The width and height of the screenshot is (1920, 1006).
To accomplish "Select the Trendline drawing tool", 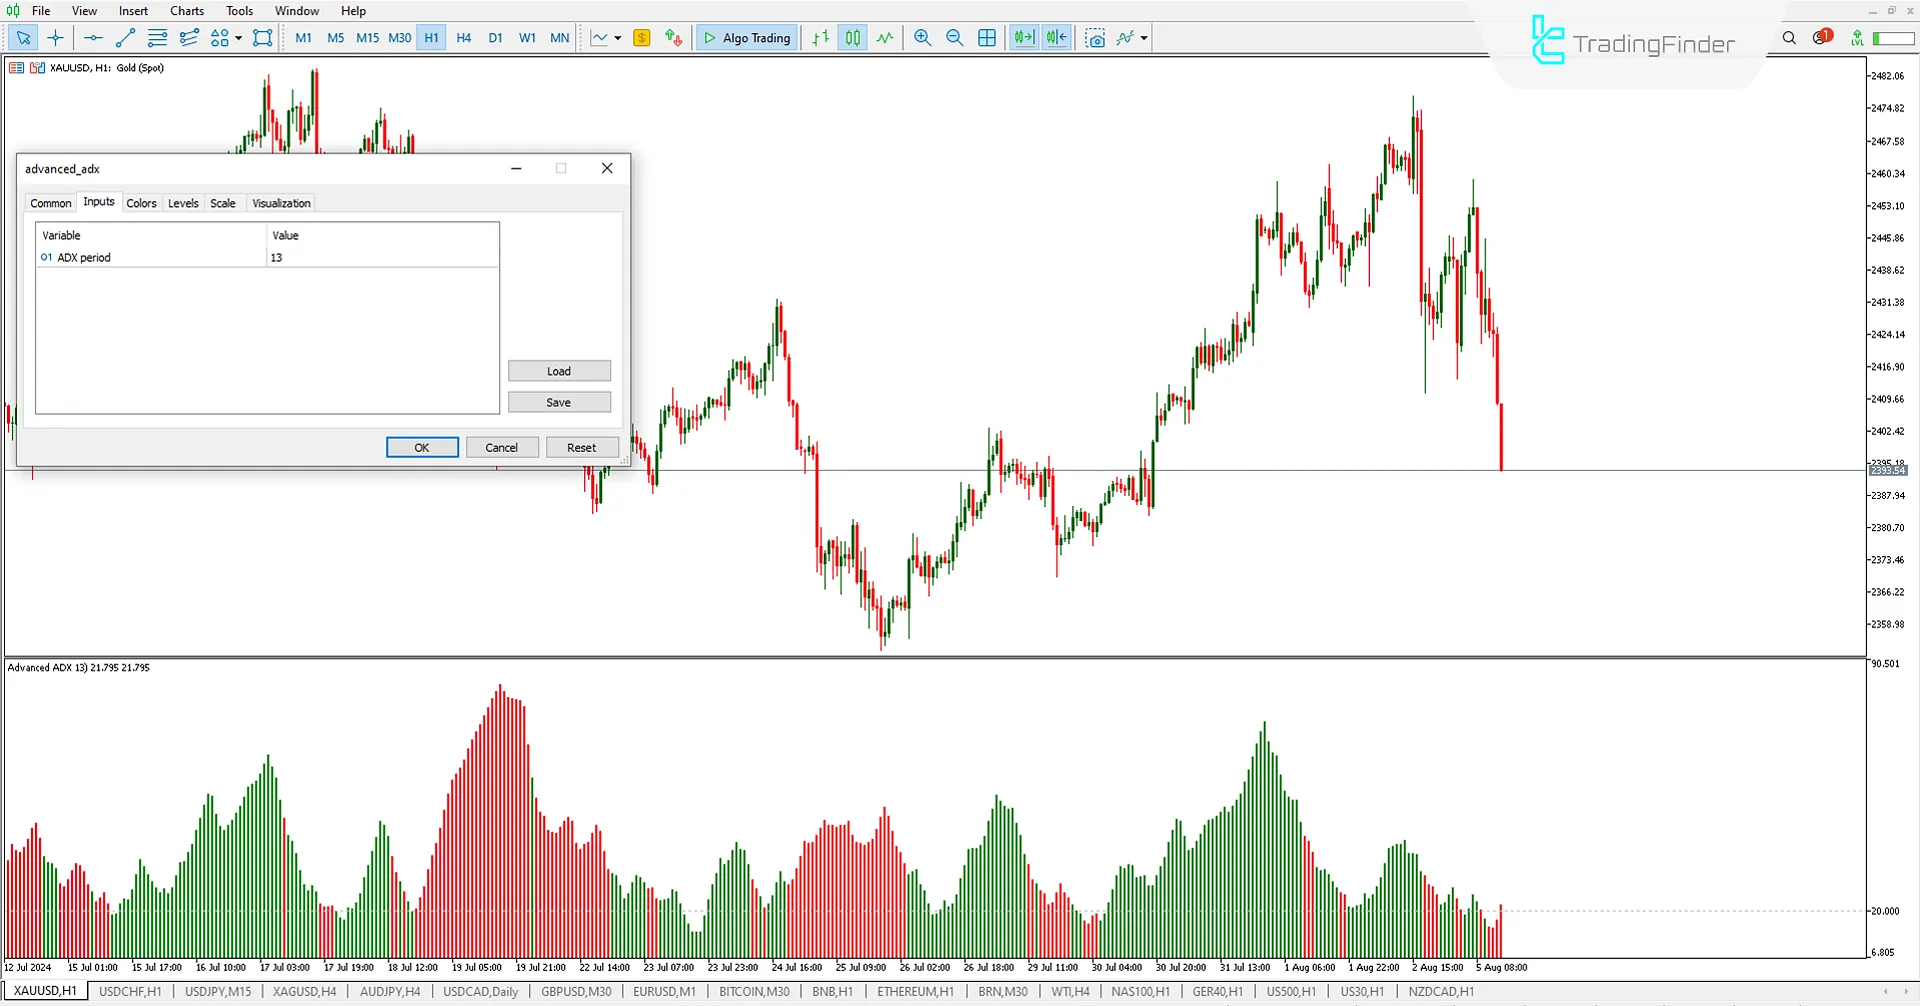I will (125, 38).
